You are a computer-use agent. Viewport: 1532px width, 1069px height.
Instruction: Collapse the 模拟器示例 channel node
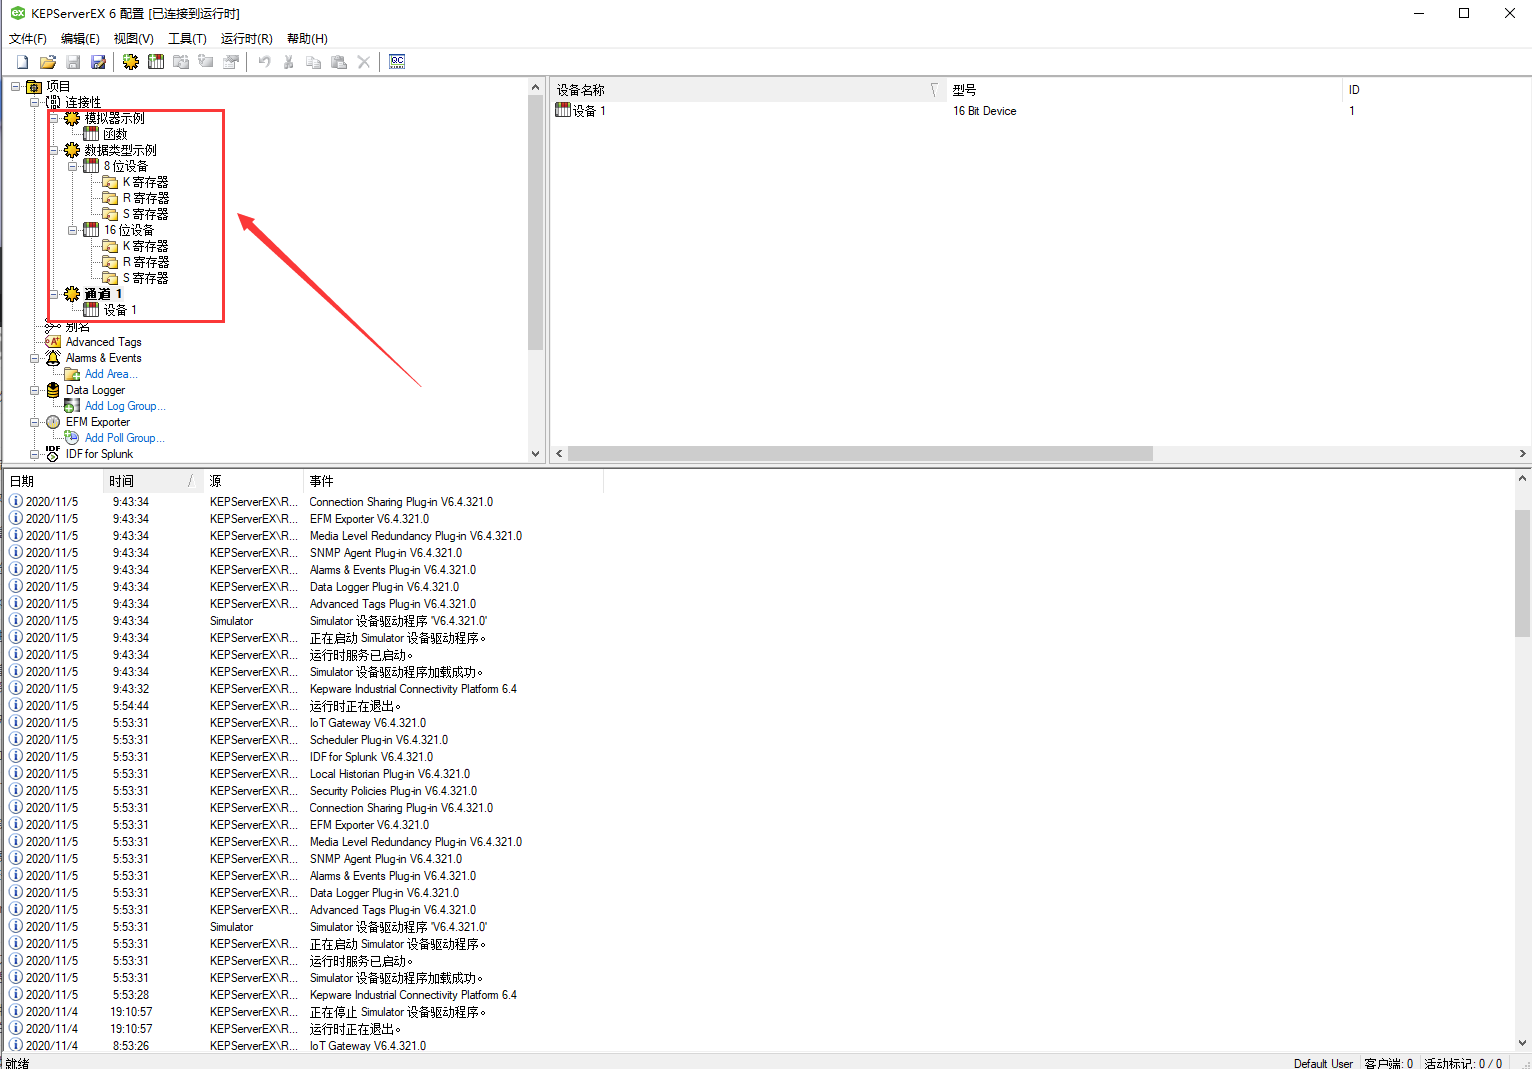(x=53, y=118)
